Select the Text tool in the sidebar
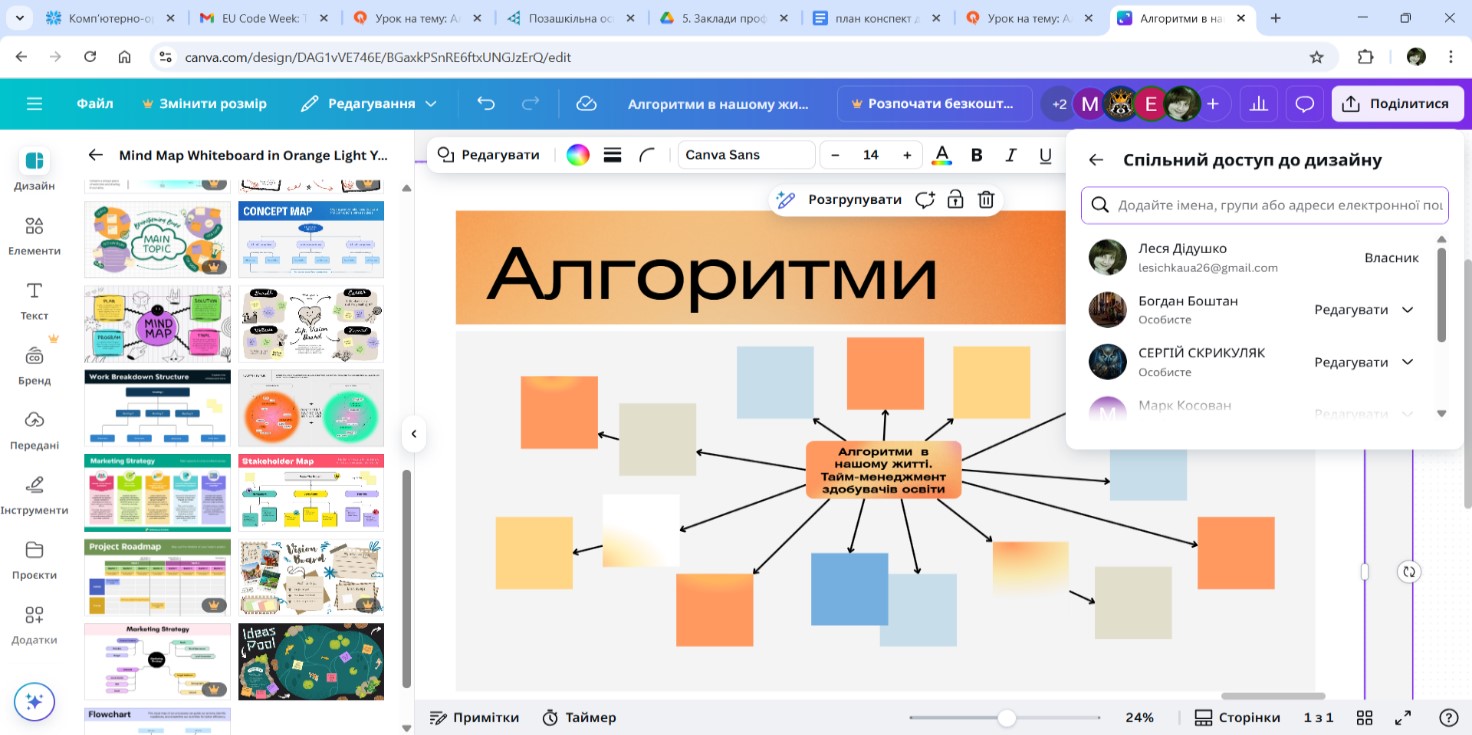The image size is (1472, 735). (34, 300)
